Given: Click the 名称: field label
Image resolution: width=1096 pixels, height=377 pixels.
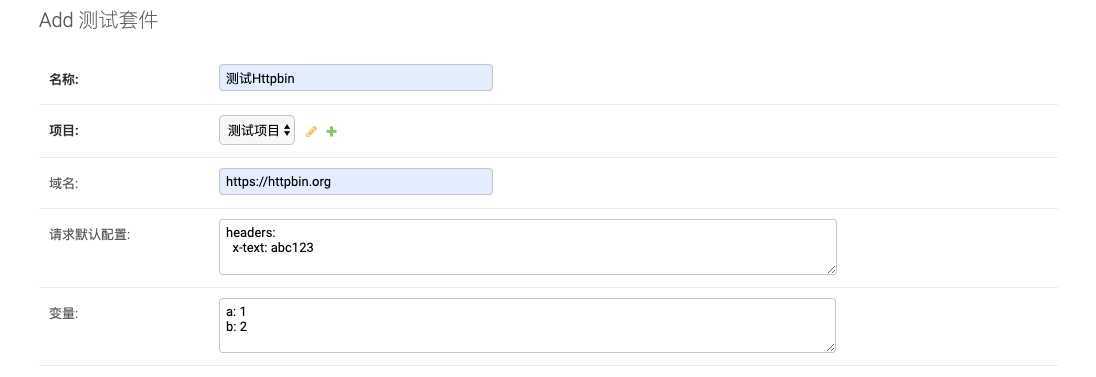Looking at the screenshot, I should tap(64, 78).
